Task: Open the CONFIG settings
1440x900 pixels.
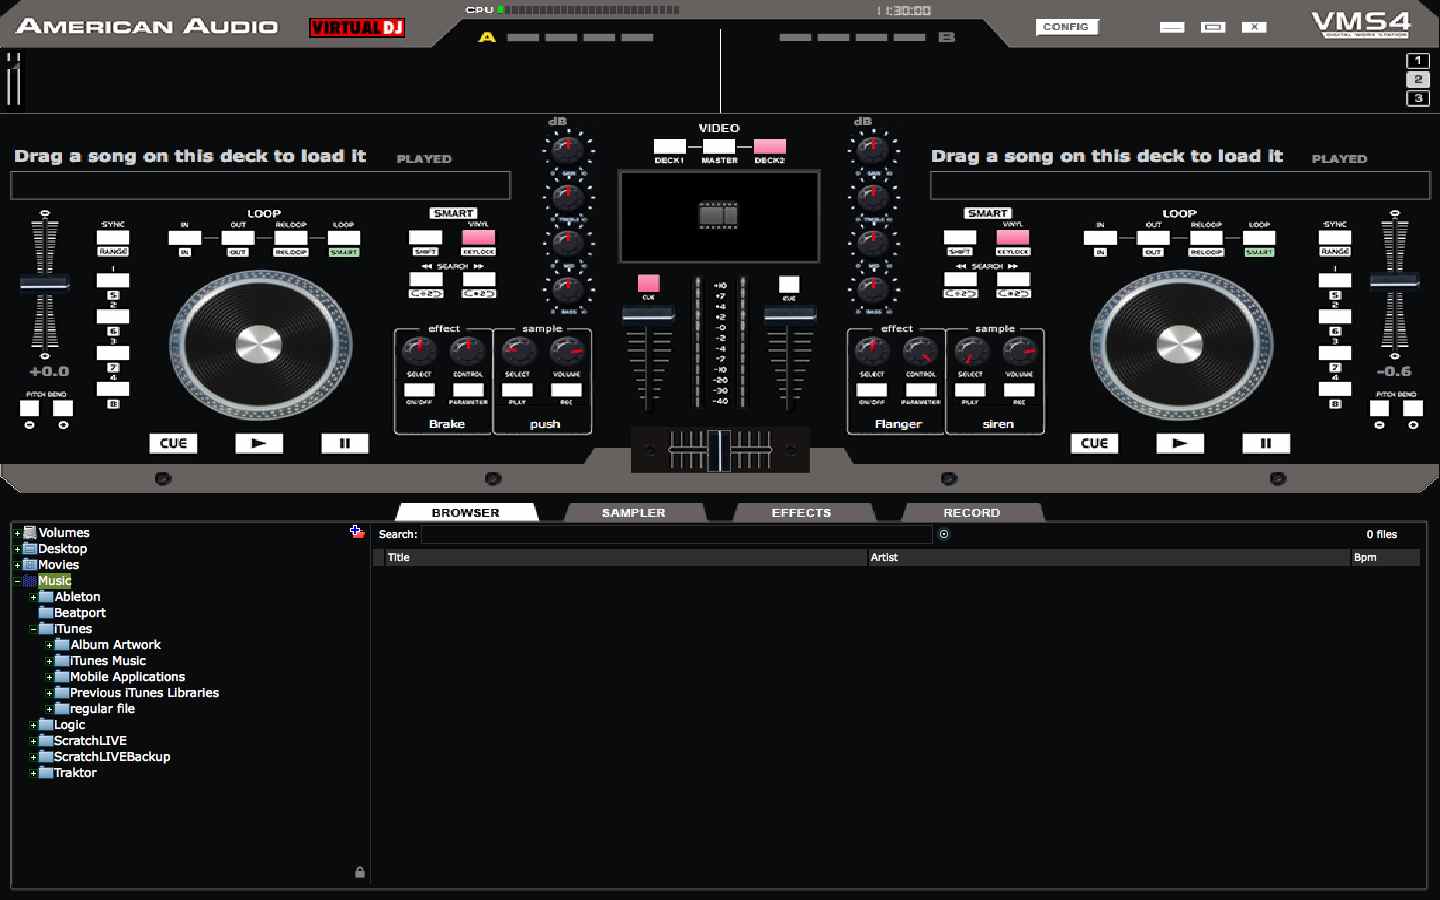Action: tap(1066, 27)
